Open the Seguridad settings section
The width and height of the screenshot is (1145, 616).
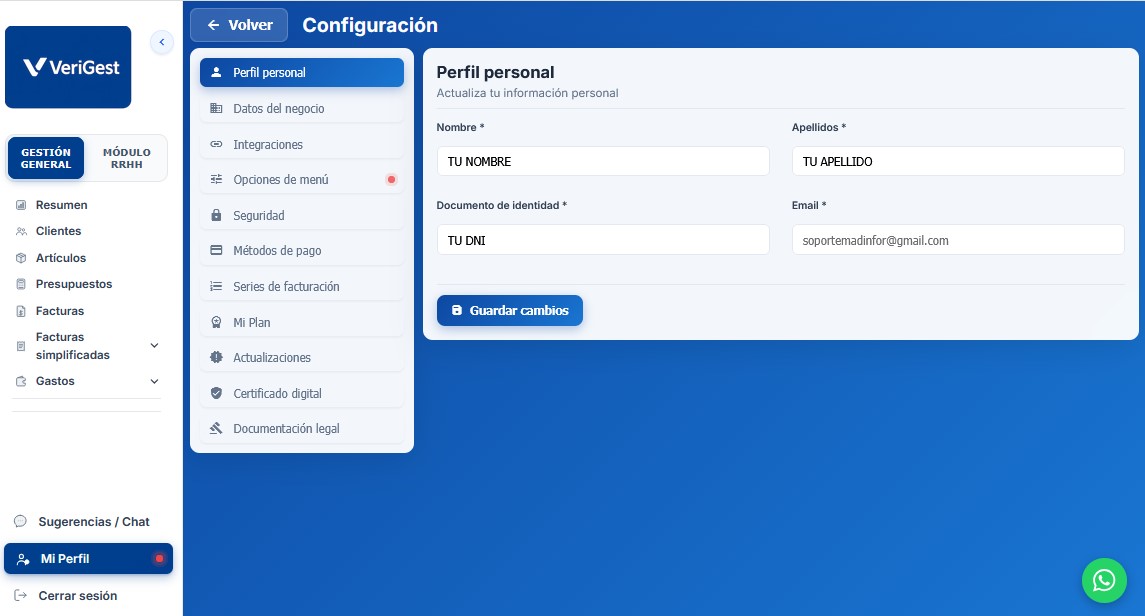[x=302, y=215]
